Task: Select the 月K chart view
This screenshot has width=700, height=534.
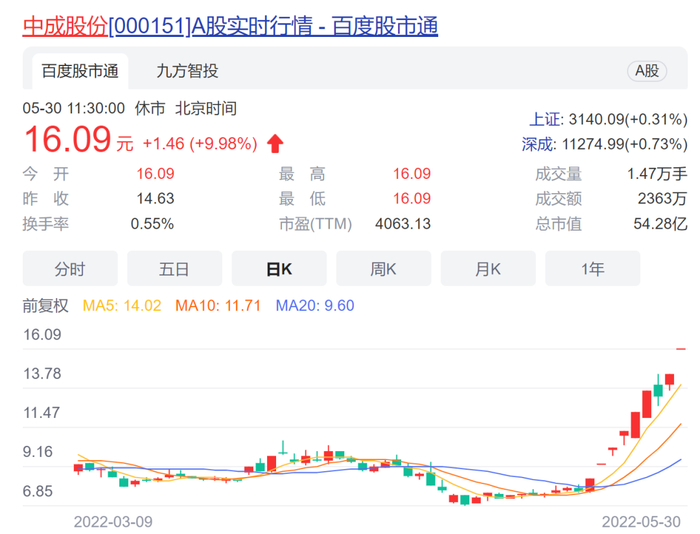Action: tap(488, 268)
